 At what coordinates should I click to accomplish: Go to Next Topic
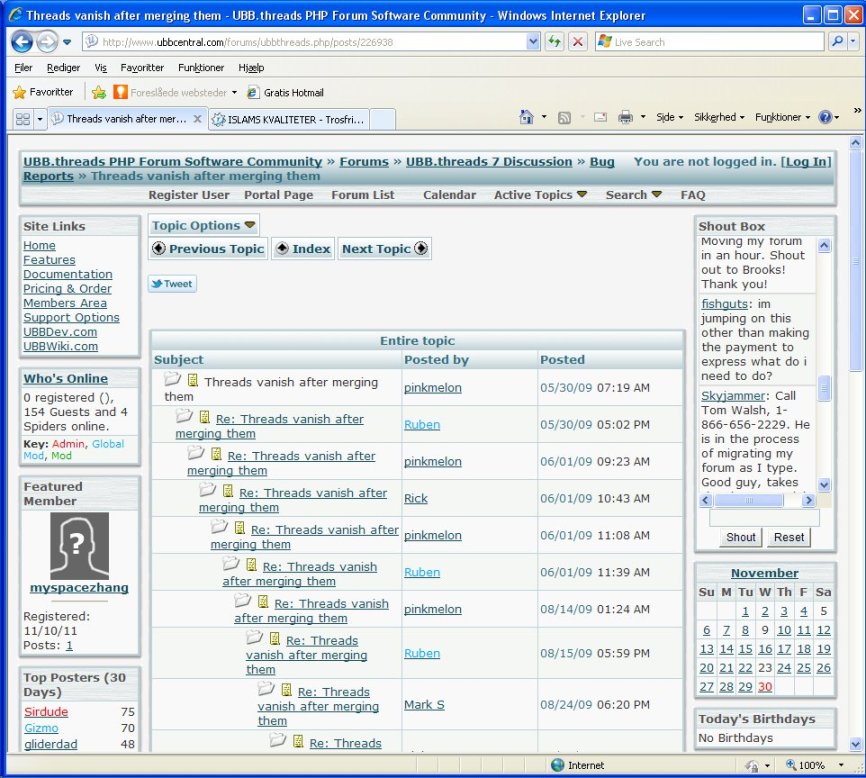[x=384, y=249]
